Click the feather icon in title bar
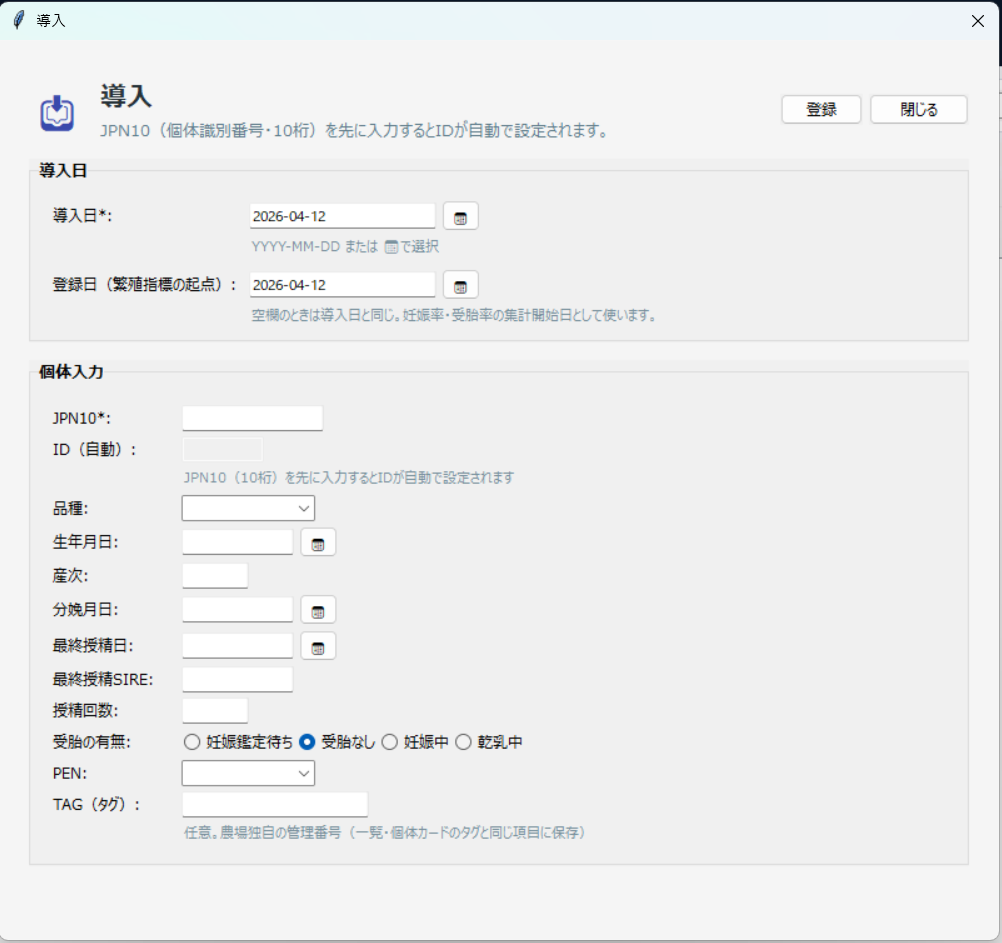The width and height of the screenshot is (1002, 943). 19,20
